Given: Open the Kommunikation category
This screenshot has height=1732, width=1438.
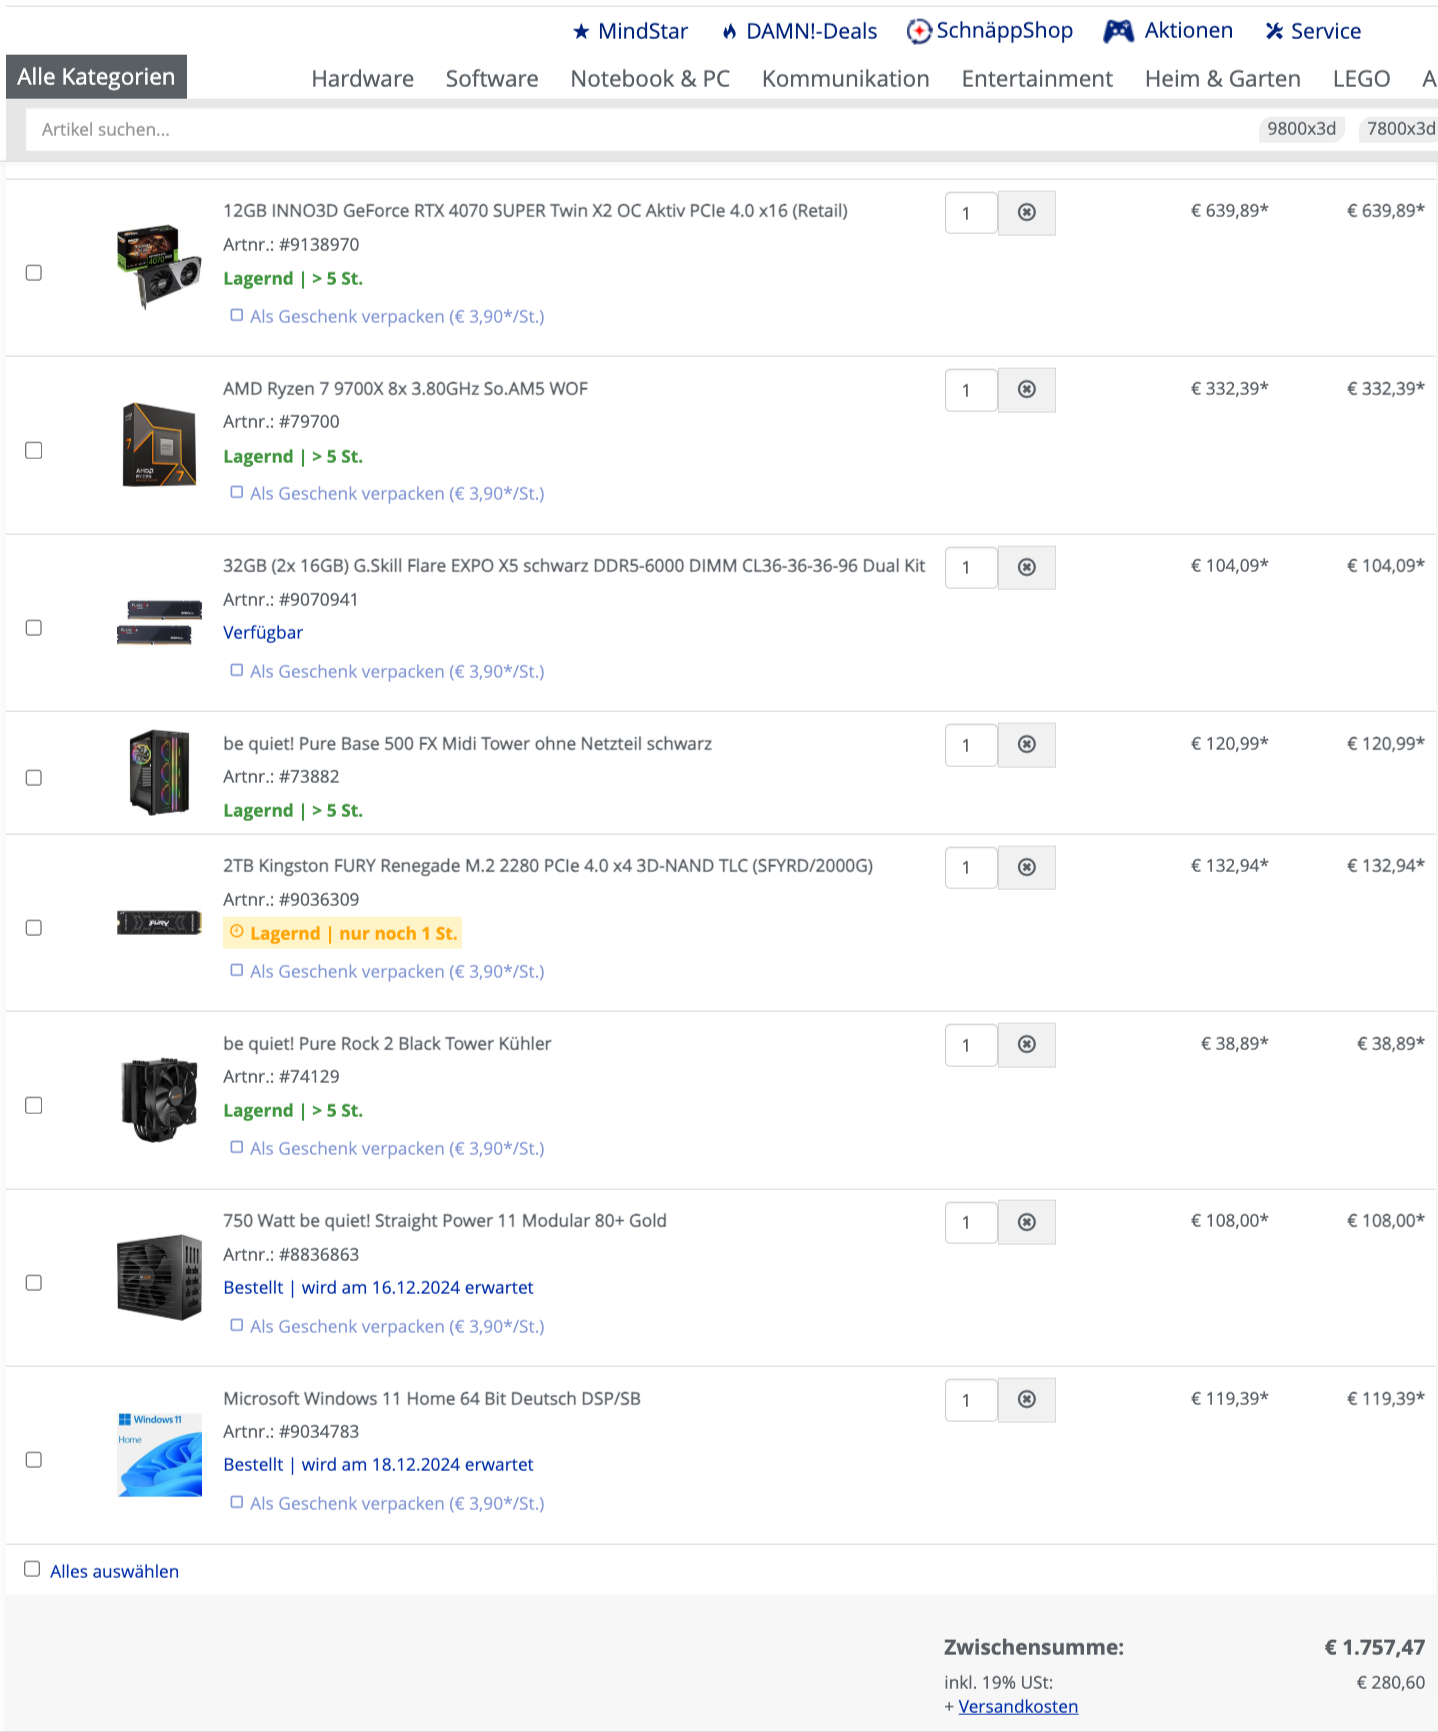Looking at the screenshot, I should [846, 79].
